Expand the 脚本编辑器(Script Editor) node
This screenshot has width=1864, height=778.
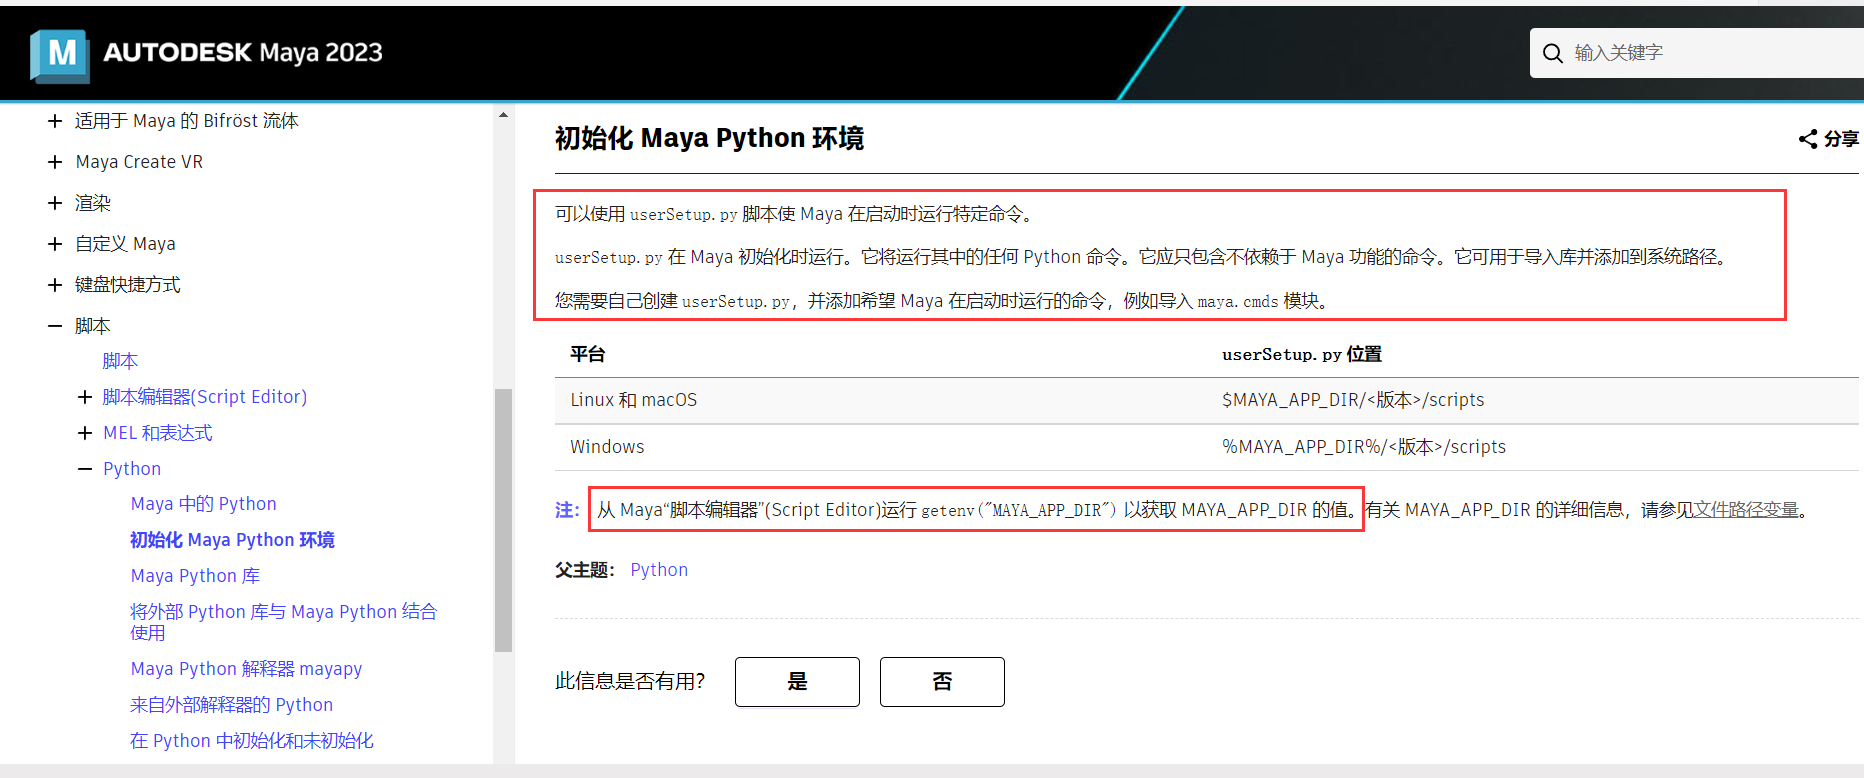click(x=85, y=397)
